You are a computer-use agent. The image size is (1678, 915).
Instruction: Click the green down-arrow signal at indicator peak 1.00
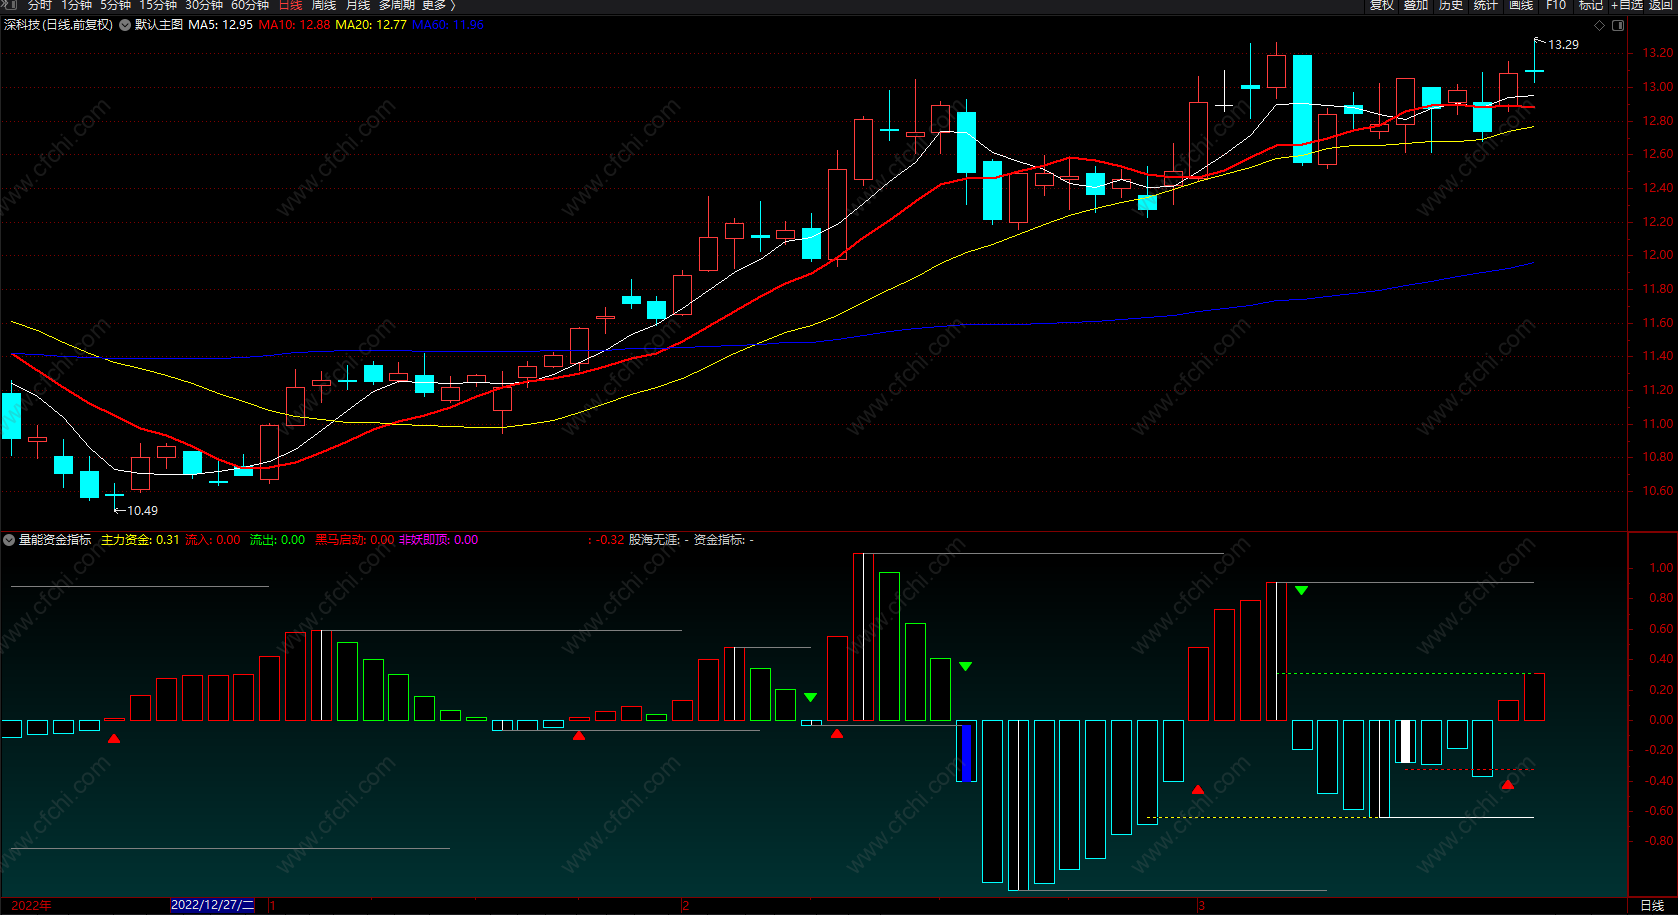1301,591
